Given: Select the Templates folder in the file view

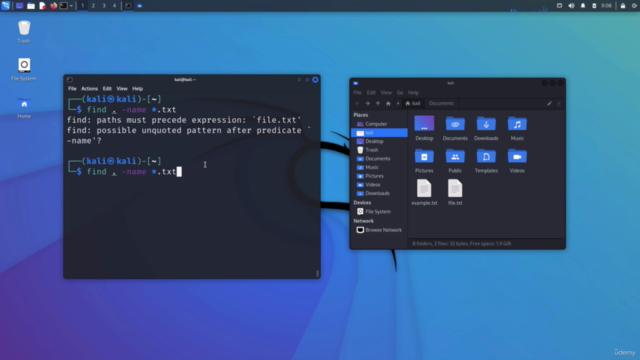Looking at the screenshot, I should coord(486,160).
